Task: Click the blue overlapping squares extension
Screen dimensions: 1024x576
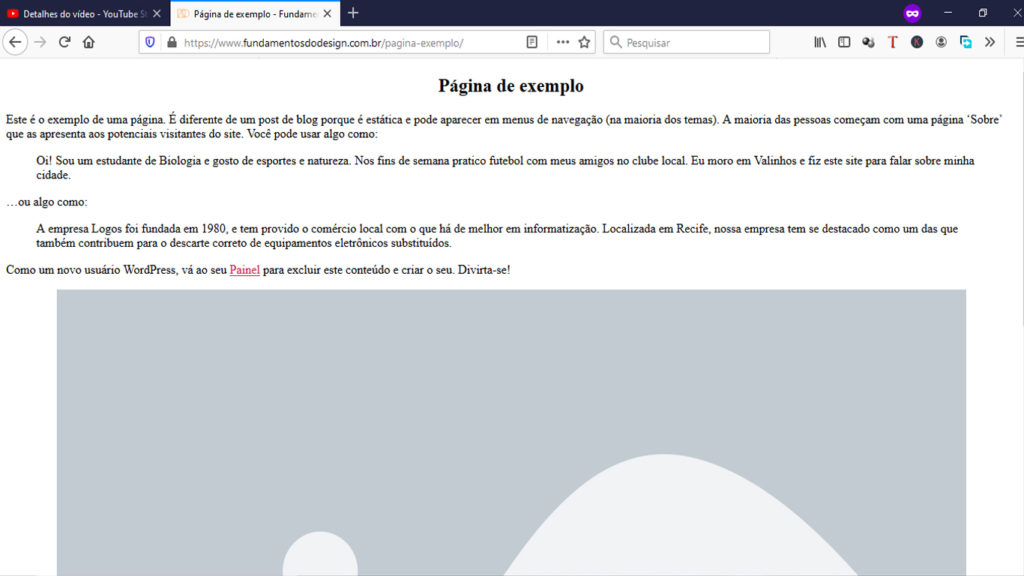Action: (x=965, y=42)
